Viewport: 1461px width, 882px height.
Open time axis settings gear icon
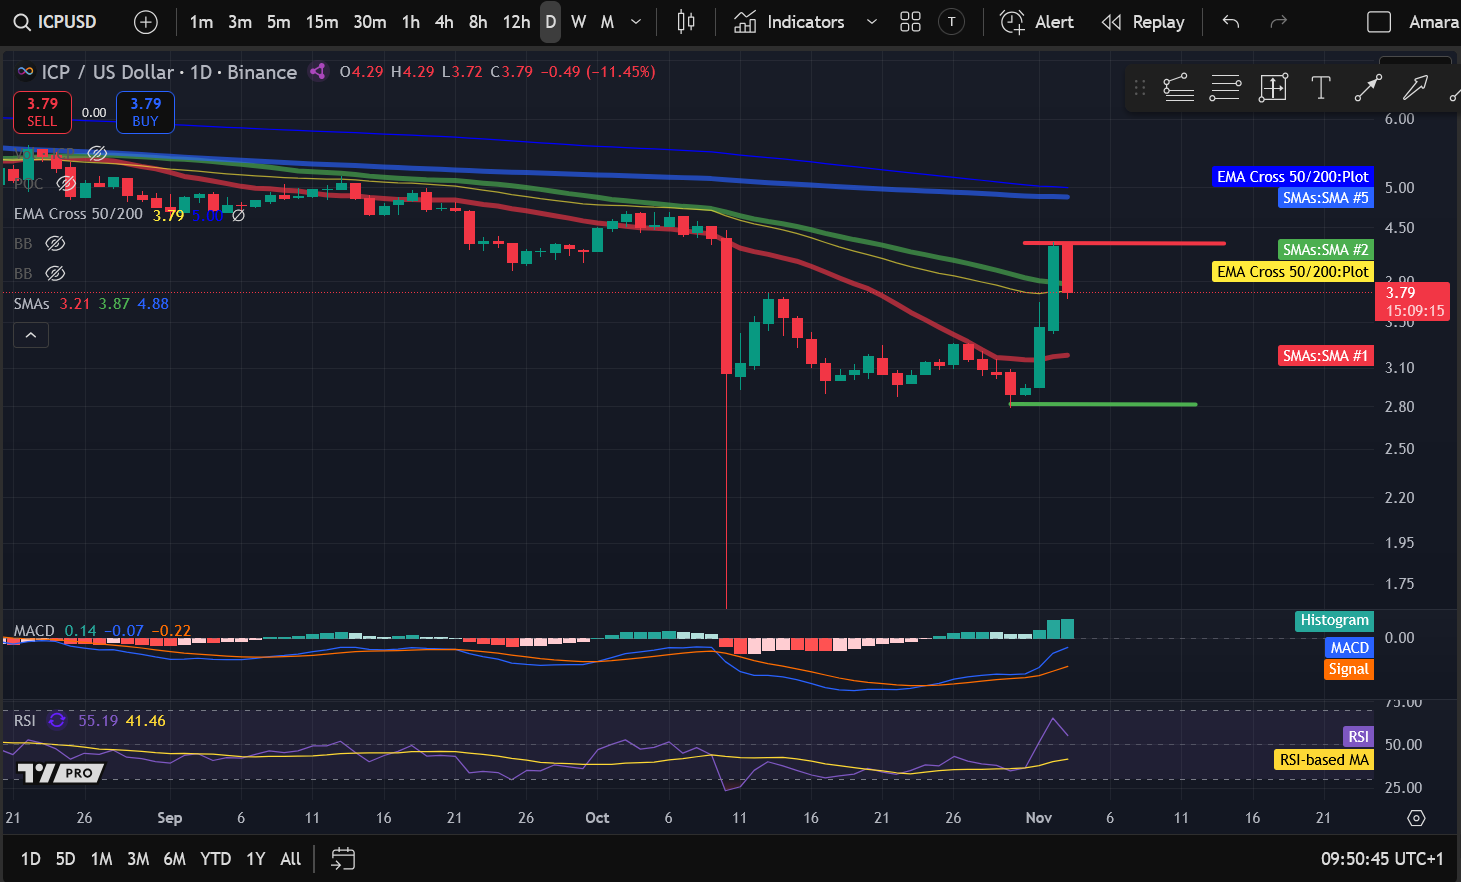click(1416, 818)
